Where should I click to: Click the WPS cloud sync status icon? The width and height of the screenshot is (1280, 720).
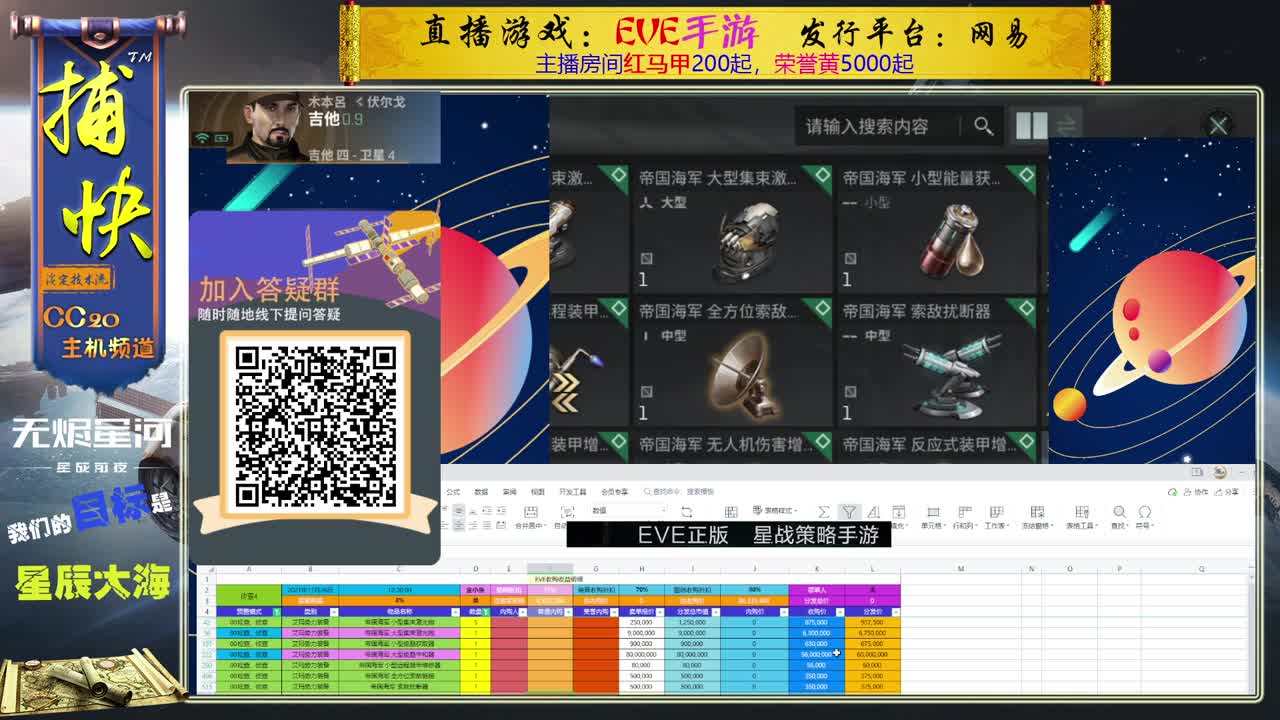pos(1173,492)
